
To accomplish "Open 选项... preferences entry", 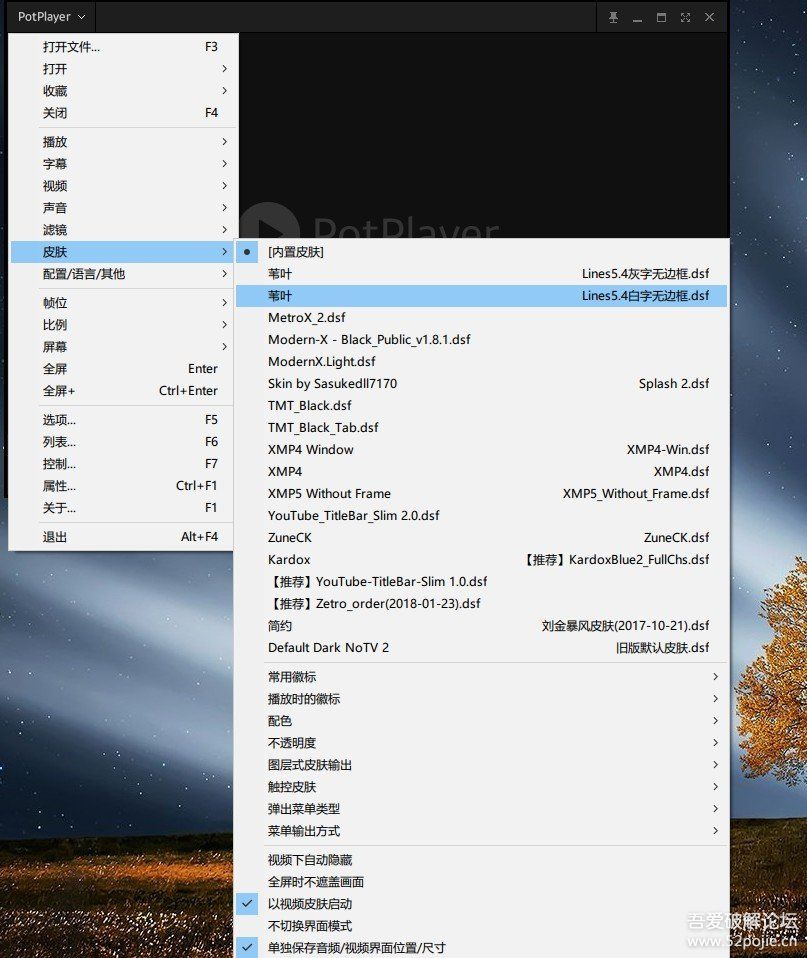I will coord(59,420).
